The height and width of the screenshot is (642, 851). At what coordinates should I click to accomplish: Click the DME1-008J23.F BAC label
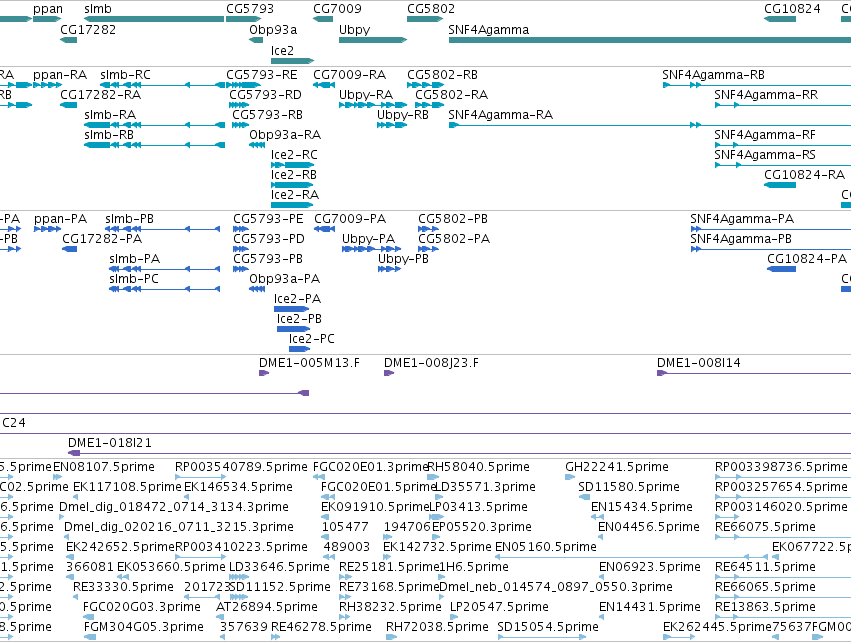431,363
